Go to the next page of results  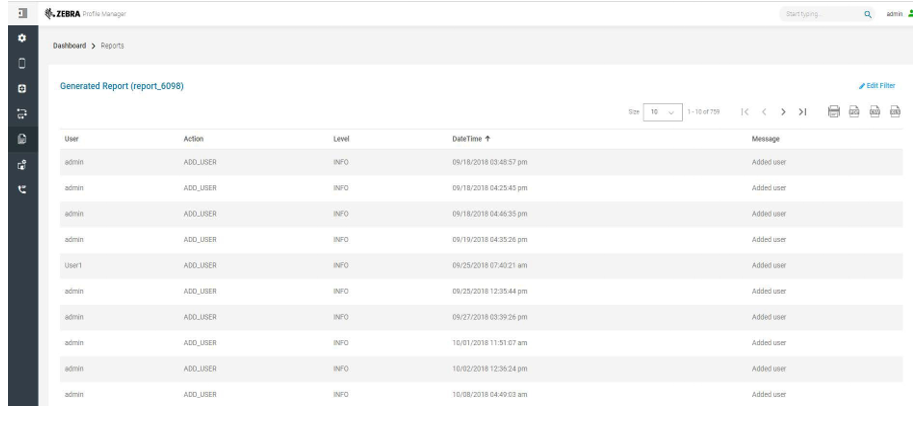(x=783, y=110)
